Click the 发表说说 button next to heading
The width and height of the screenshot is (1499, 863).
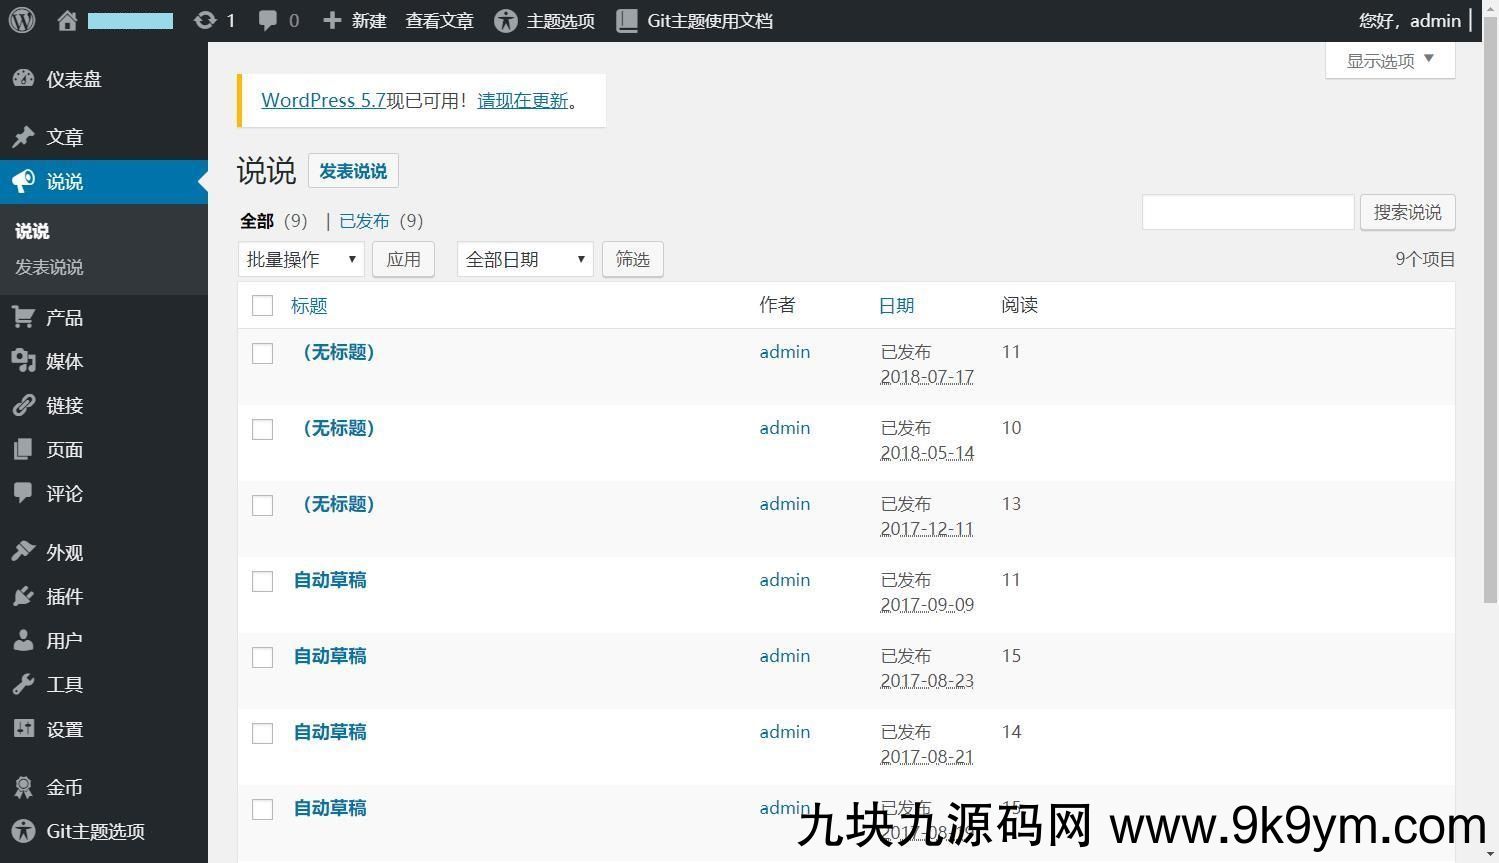(353, 171)
